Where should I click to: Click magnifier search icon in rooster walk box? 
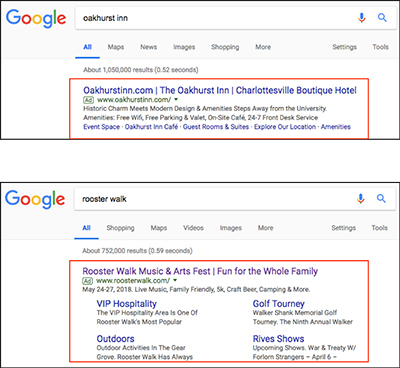coord(381,199)
